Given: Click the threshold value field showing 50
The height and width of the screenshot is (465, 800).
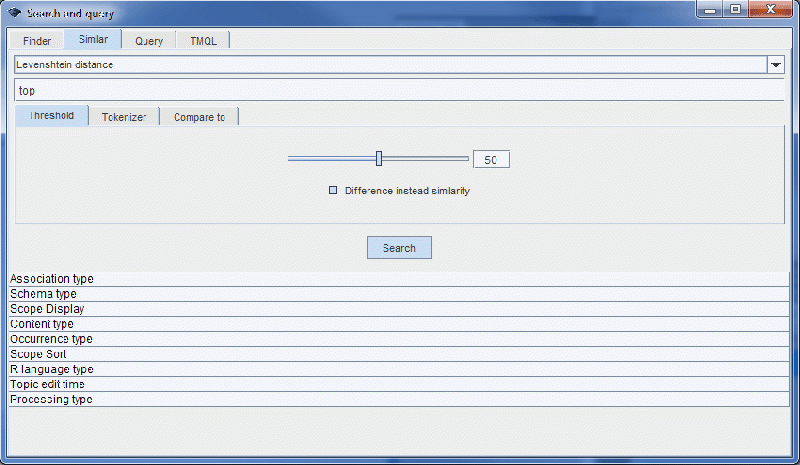Looking at the screenshot, I should [x=491, y=160].
